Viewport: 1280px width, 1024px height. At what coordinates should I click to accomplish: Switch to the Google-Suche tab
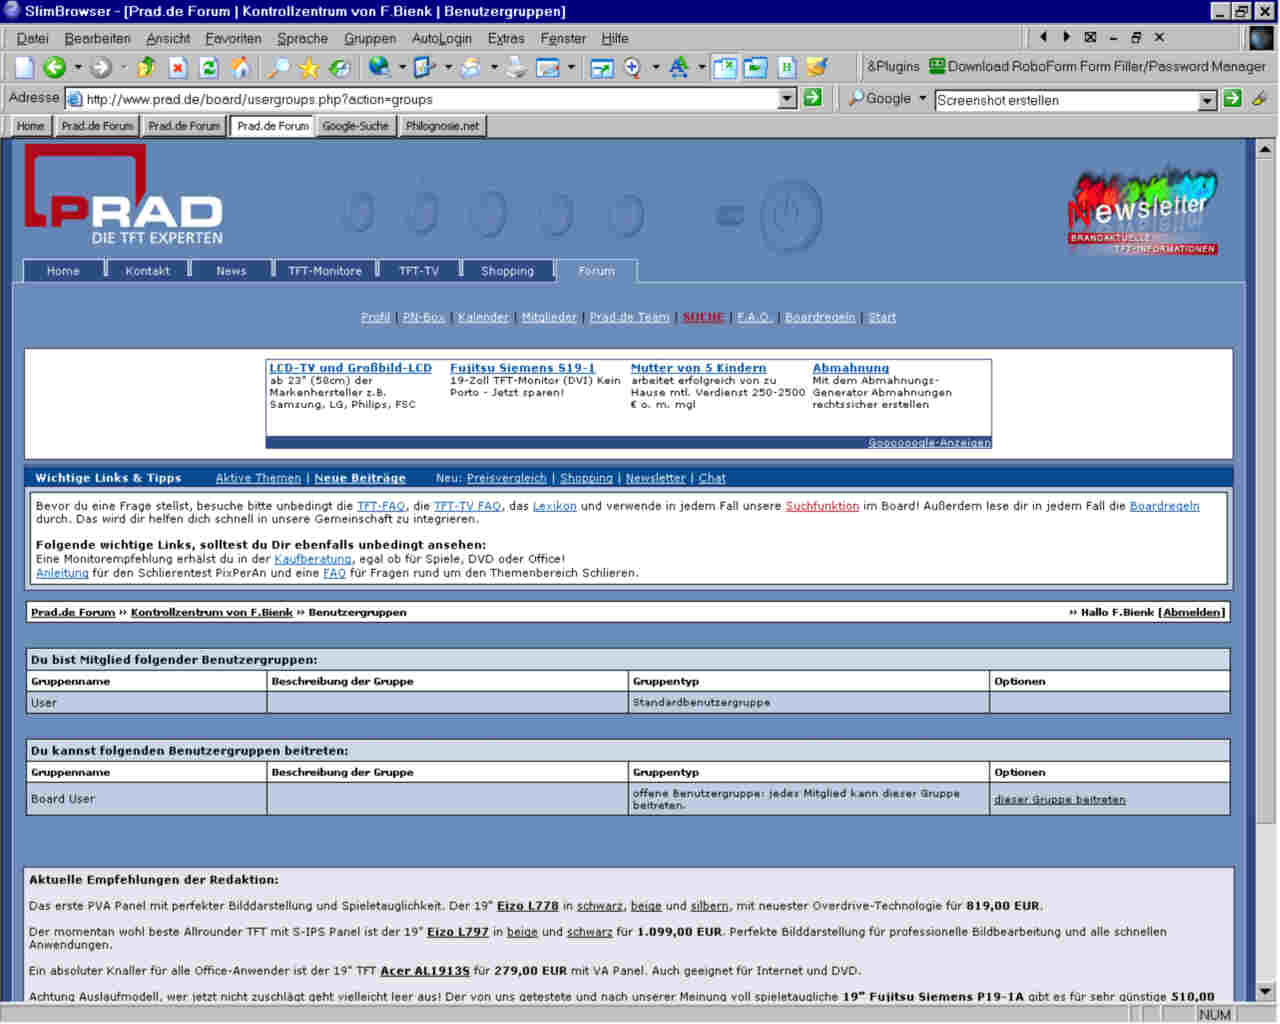tap(355, 126)
